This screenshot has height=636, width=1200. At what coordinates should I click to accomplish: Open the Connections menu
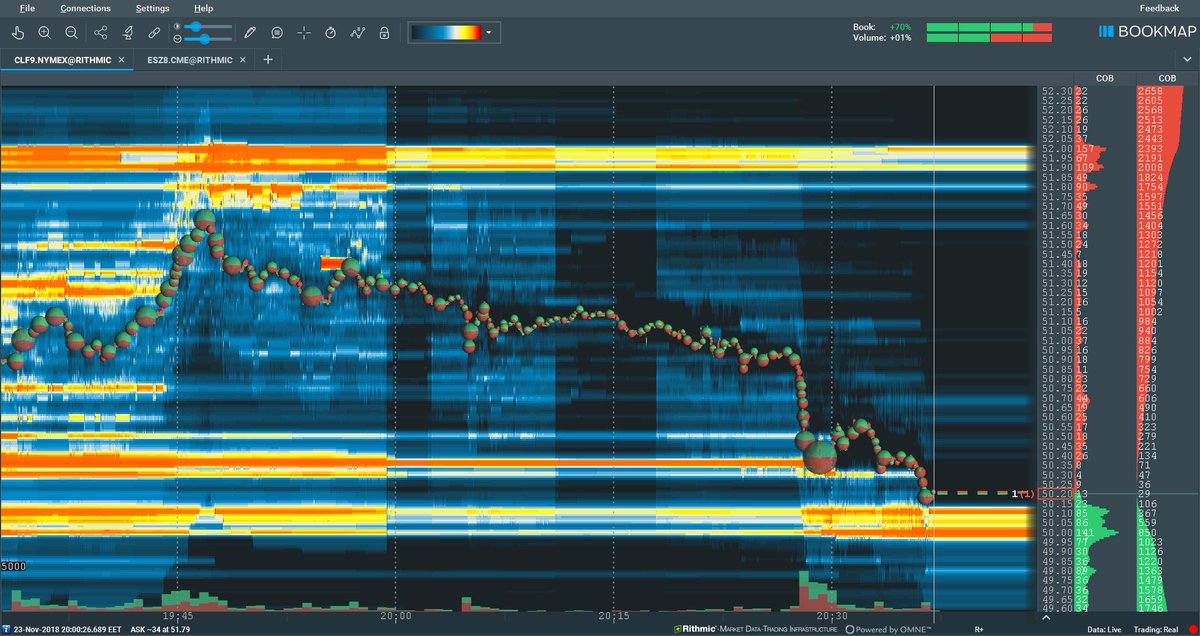[86, 8]
